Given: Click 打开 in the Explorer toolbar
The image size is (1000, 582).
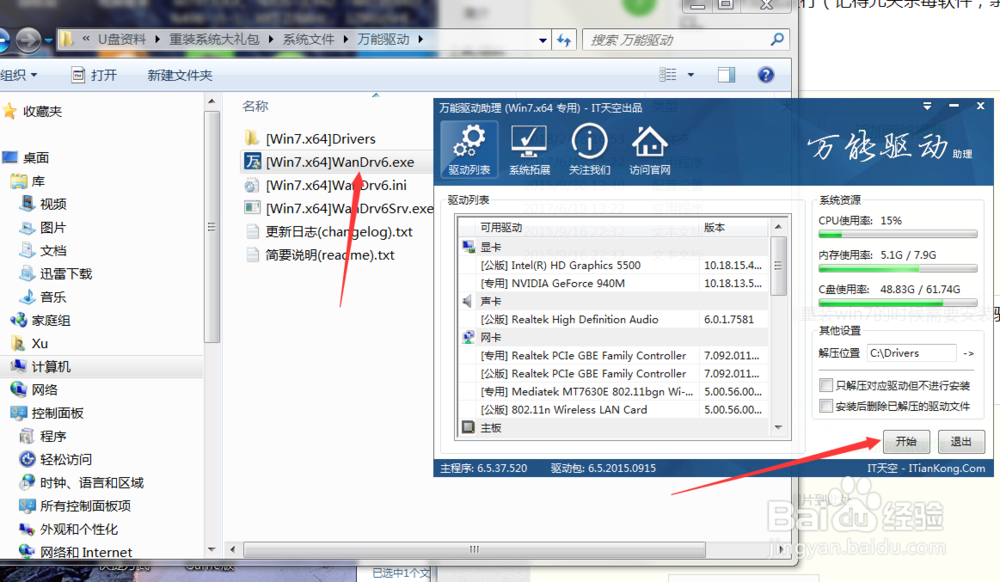Looking at the screenshot, I should click(x=94, y=75).
